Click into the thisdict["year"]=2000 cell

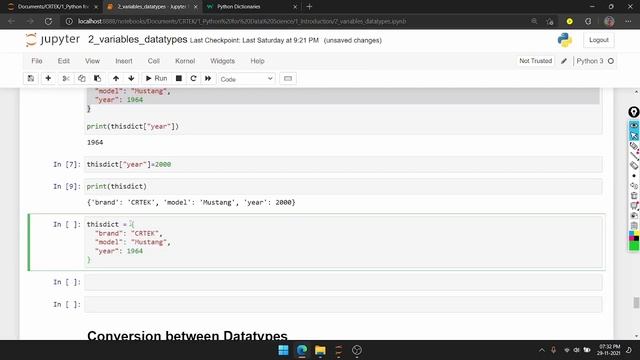[x=343, y=164]
